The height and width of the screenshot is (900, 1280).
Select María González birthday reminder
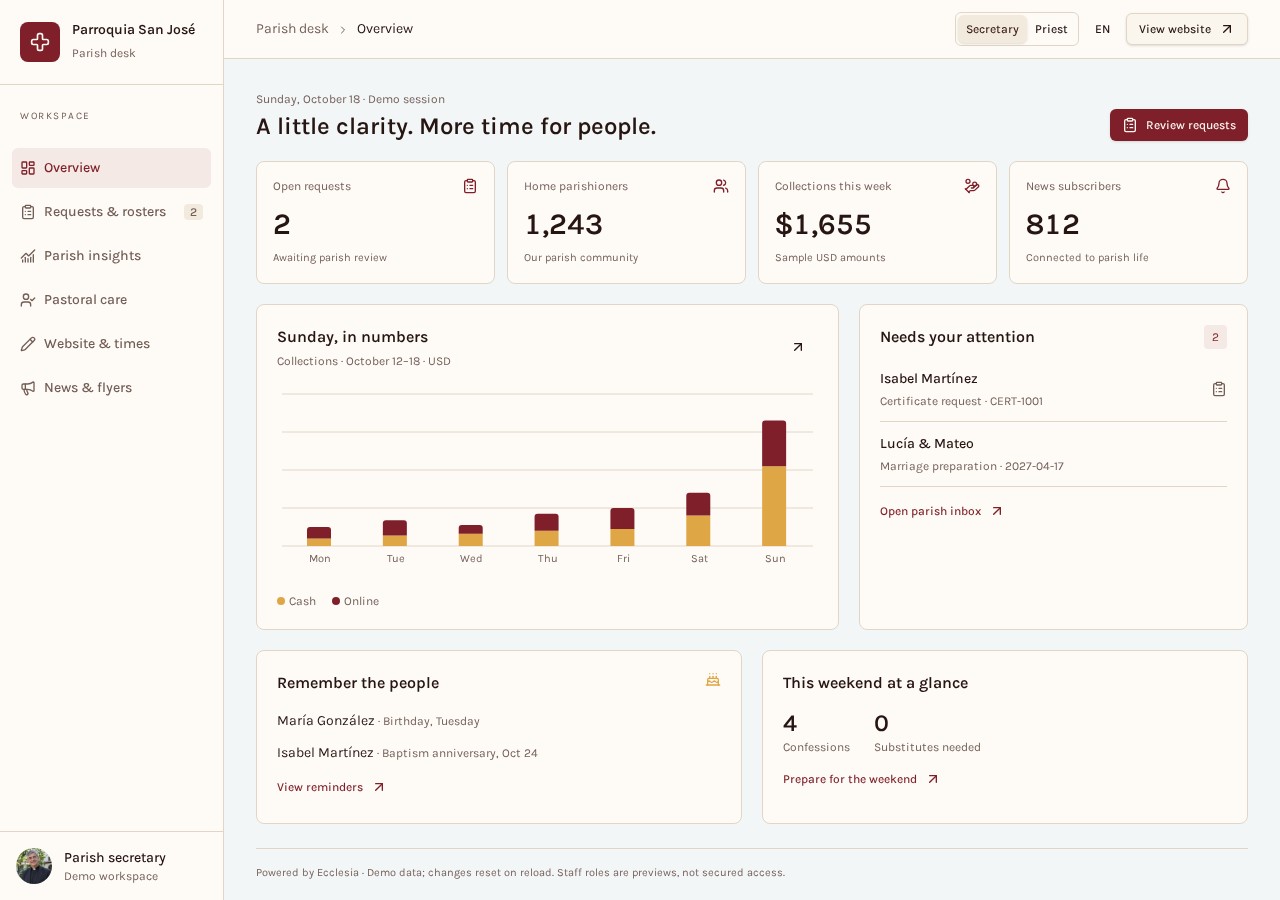click(x=378, y=721)
